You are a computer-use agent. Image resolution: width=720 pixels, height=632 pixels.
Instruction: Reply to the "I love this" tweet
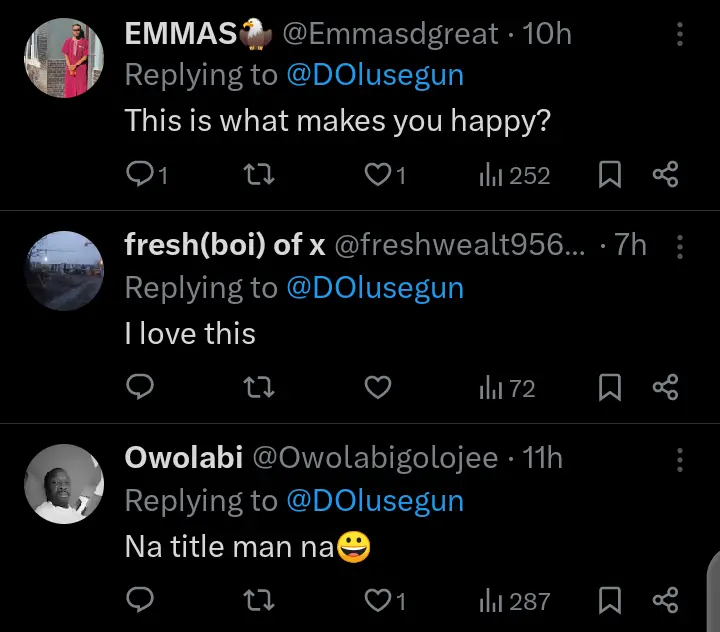(140, 387)
